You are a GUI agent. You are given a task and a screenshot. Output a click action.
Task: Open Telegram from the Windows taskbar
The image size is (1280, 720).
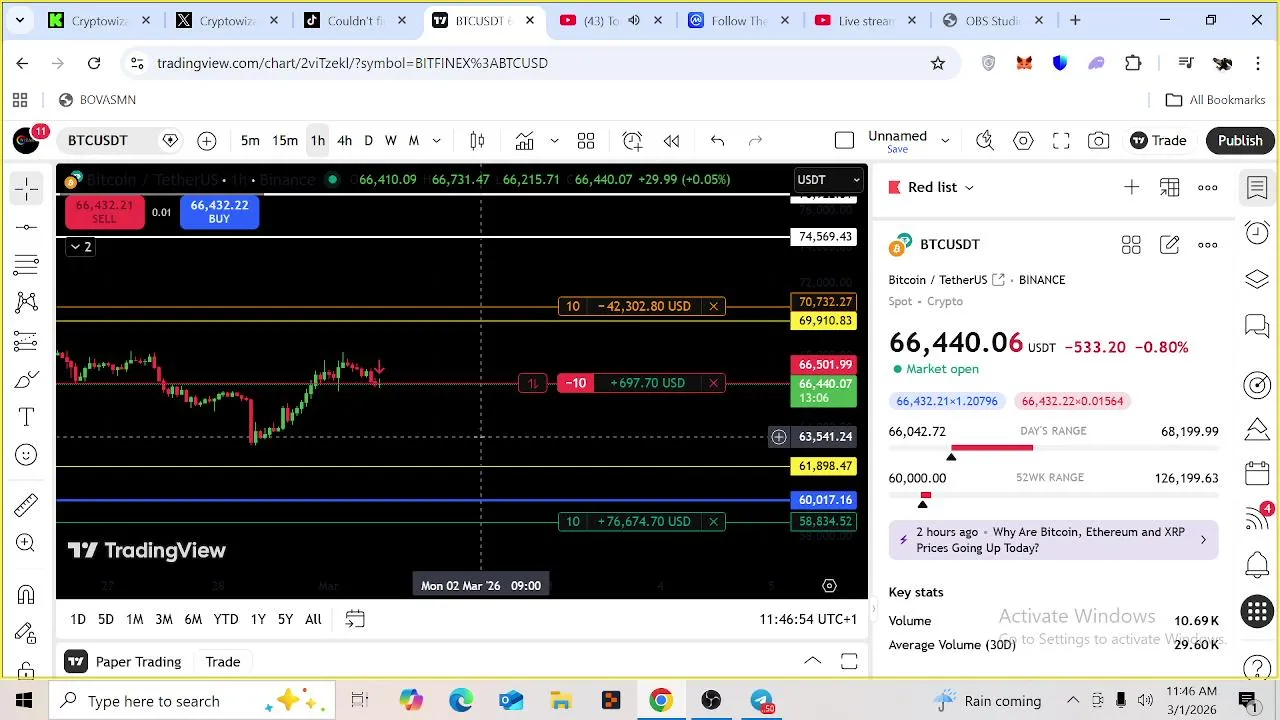[x=761, y=701]
